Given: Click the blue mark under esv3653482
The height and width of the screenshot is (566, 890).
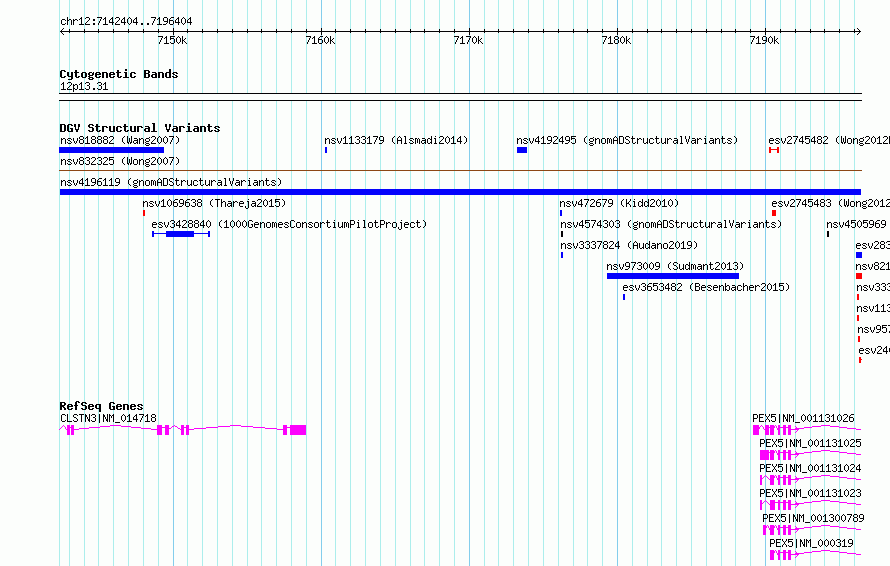Looking at the screenshot, I should pyautogui.click(x=624, y=297).
